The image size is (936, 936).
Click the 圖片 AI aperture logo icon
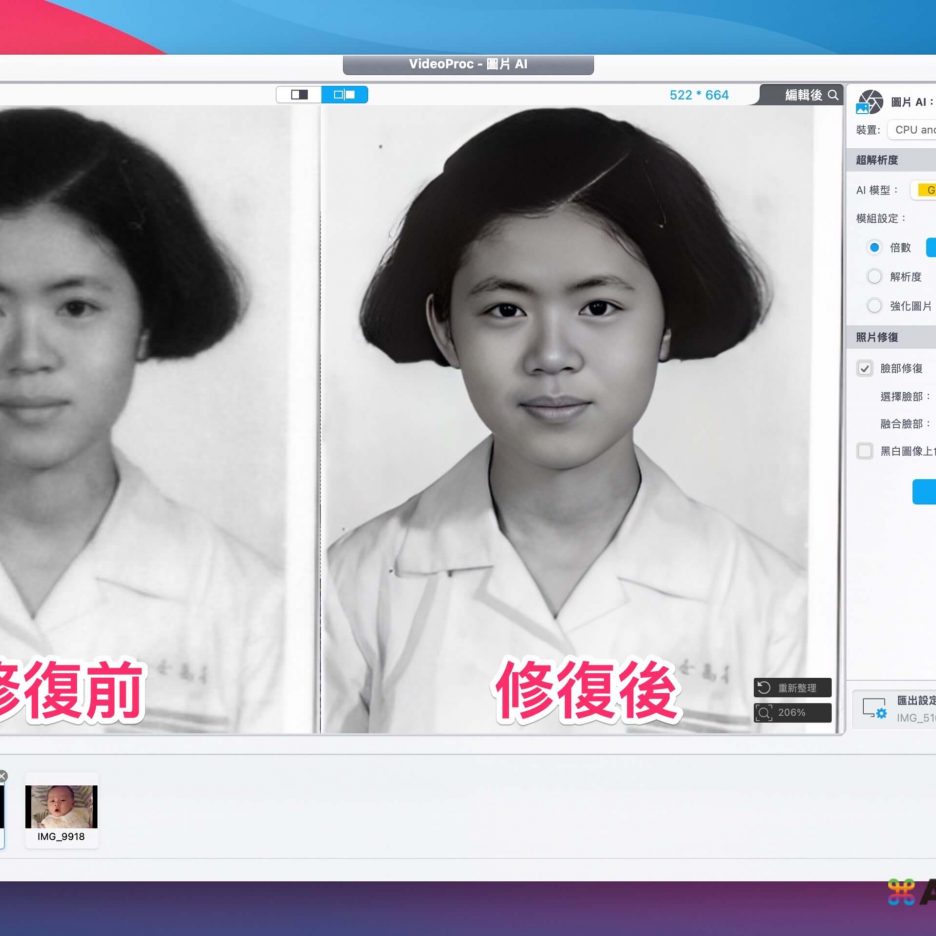(x=870, y=102)
